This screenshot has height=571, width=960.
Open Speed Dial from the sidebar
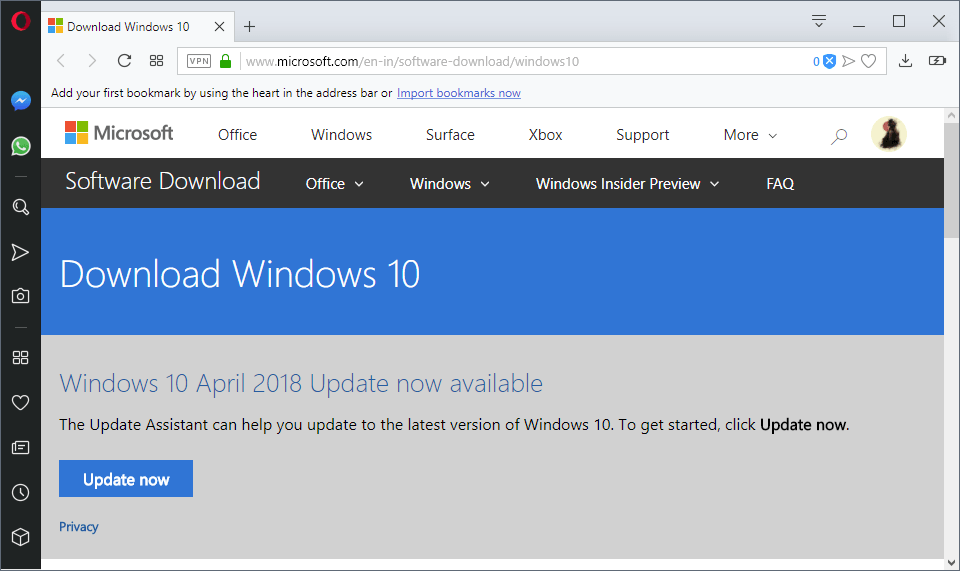21,357
